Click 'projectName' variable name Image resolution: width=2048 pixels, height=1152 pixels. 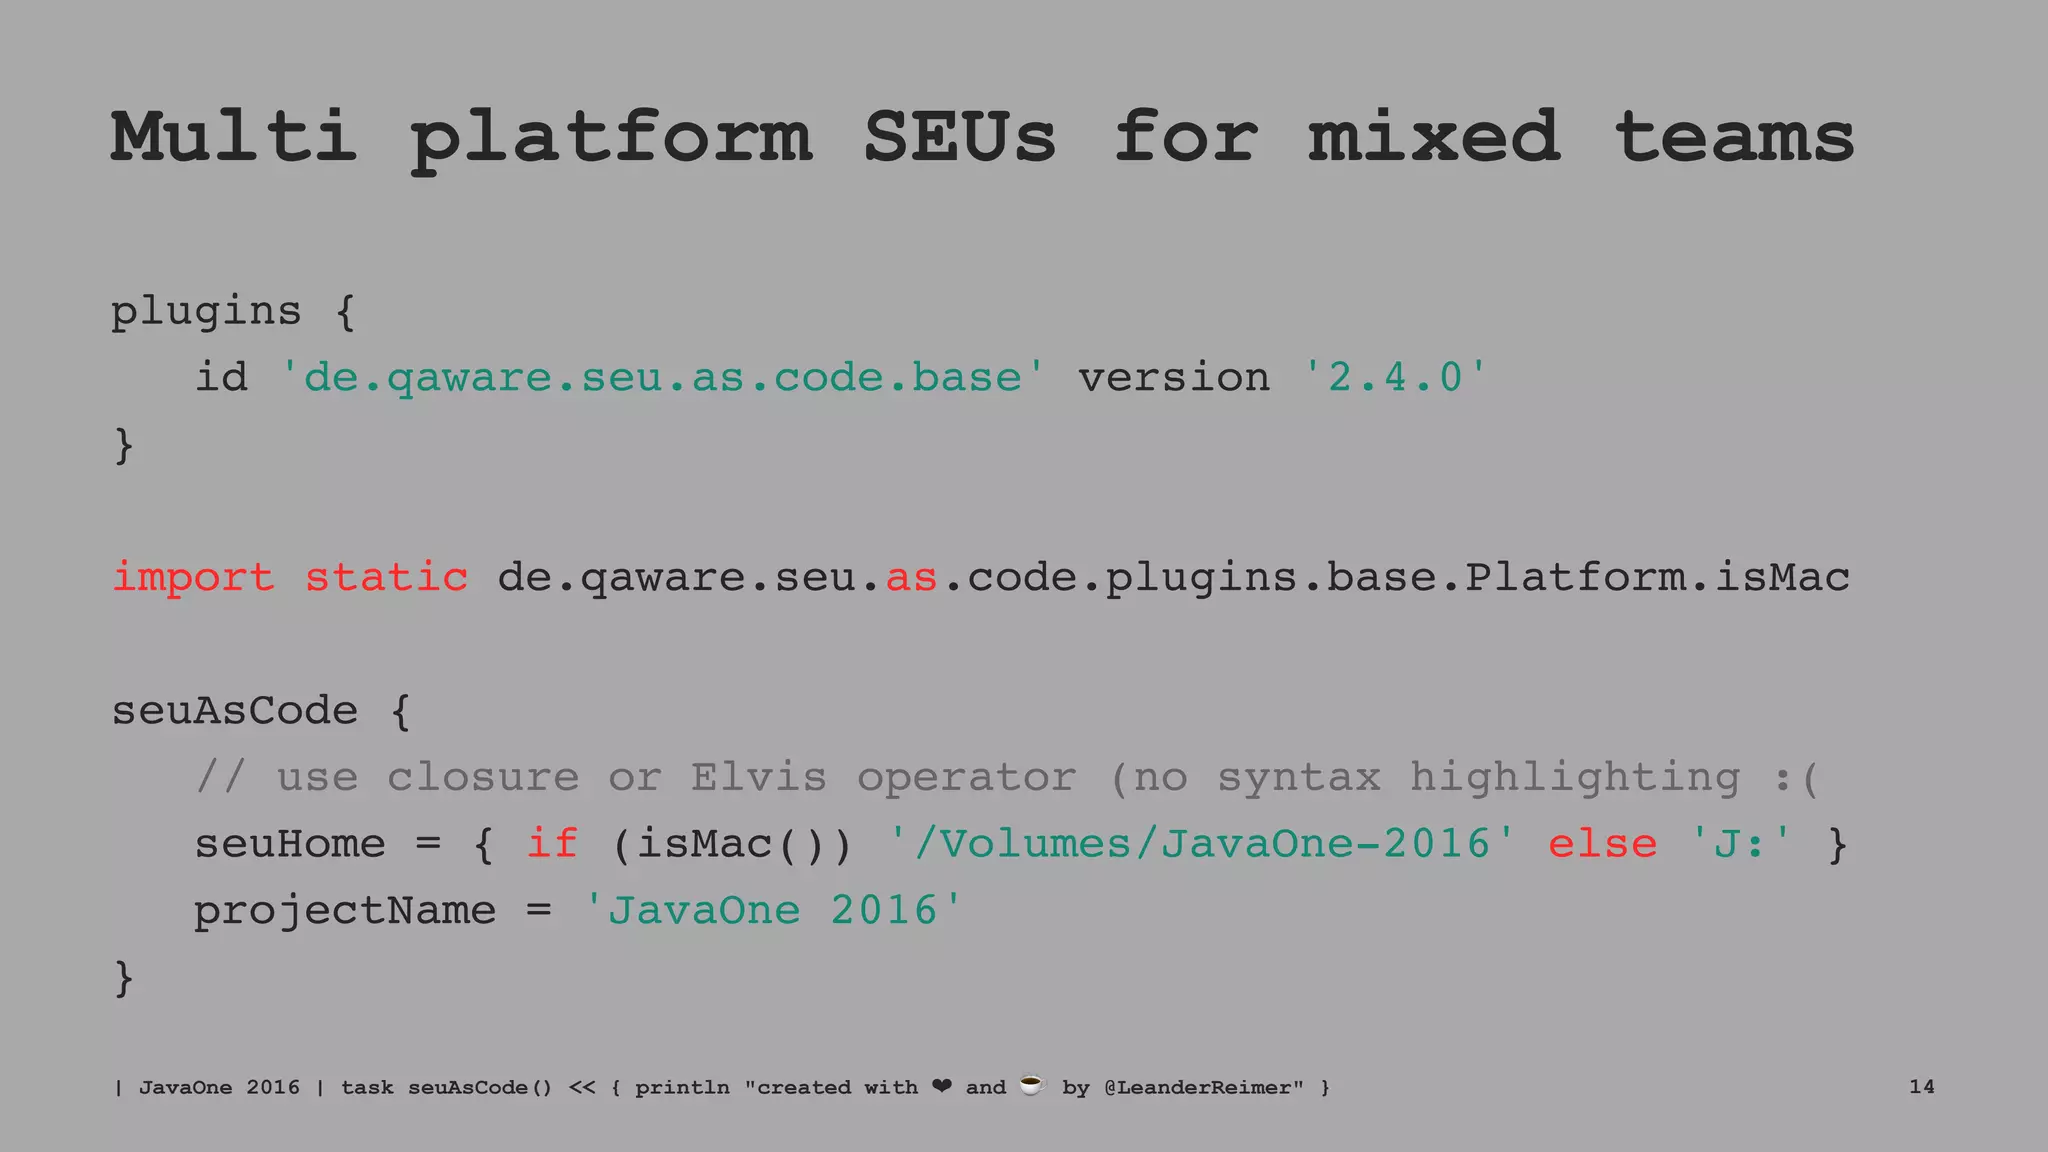point(345,911)
